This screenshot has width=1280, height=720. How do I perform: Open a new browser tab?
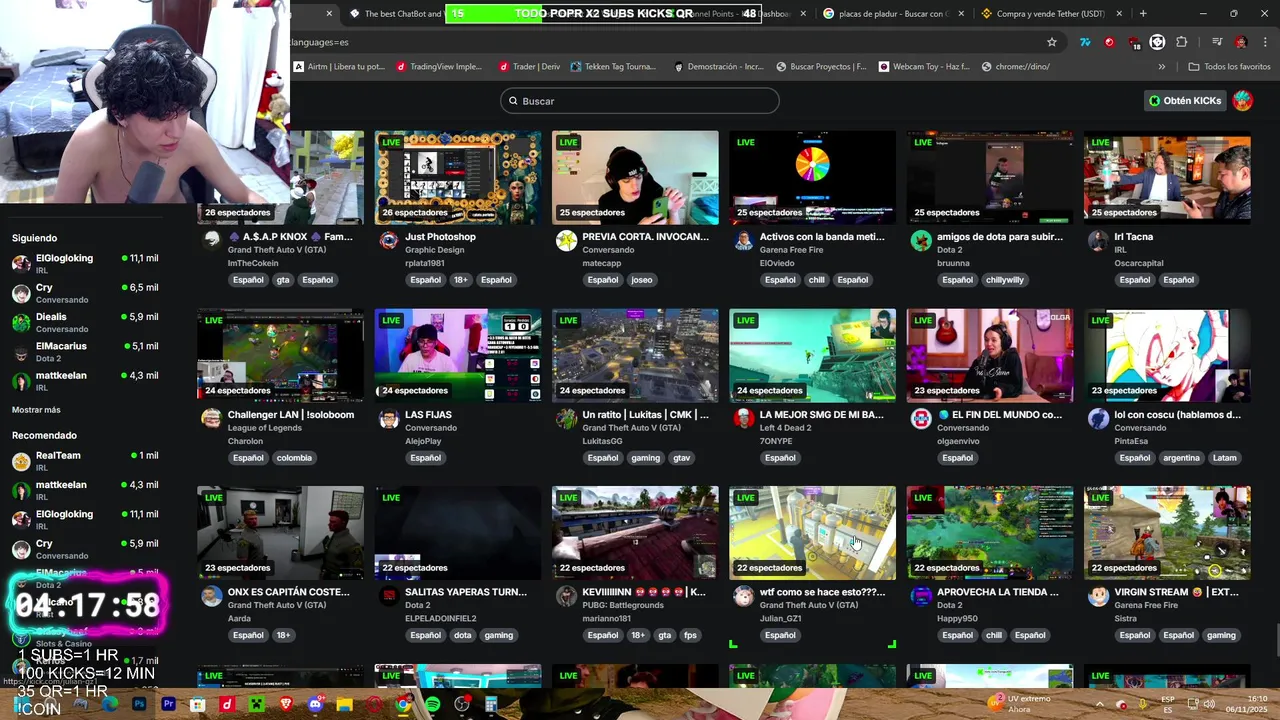pyautogui.click(x=1143, y=14)
